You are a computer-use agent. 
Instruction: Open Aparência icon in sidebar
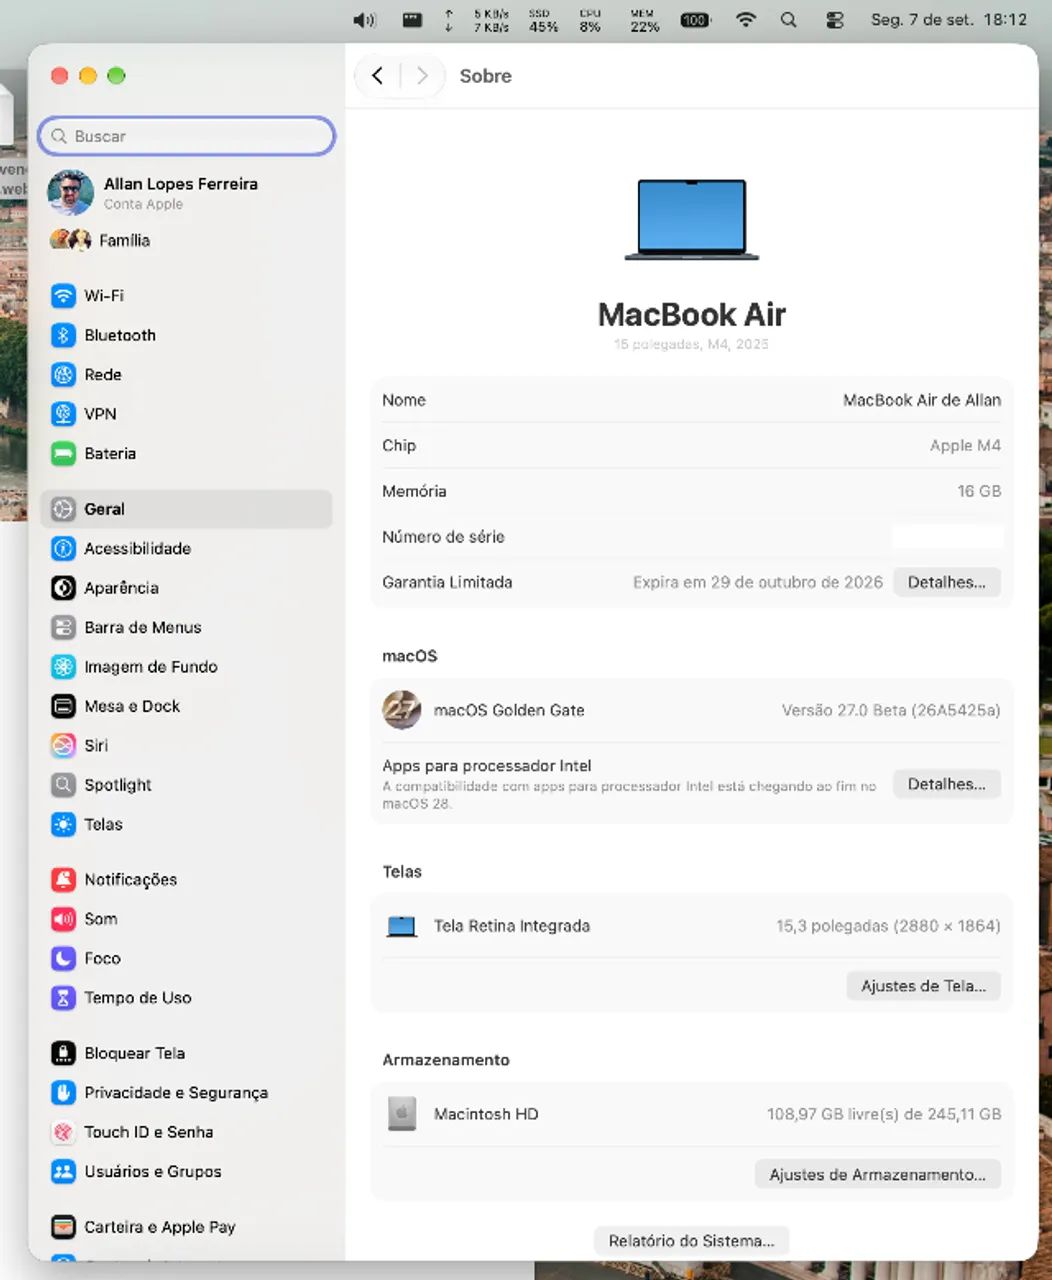coord(63,588)
